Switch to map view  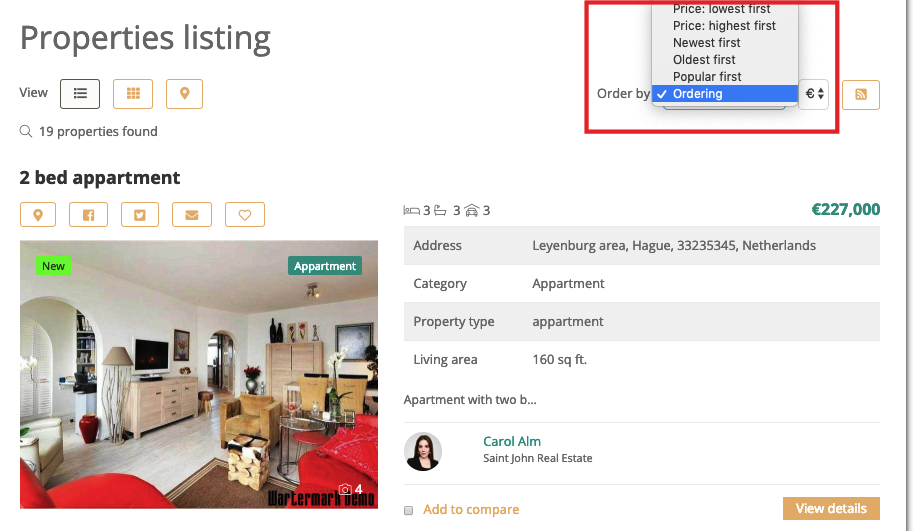[x=184, y=94]
